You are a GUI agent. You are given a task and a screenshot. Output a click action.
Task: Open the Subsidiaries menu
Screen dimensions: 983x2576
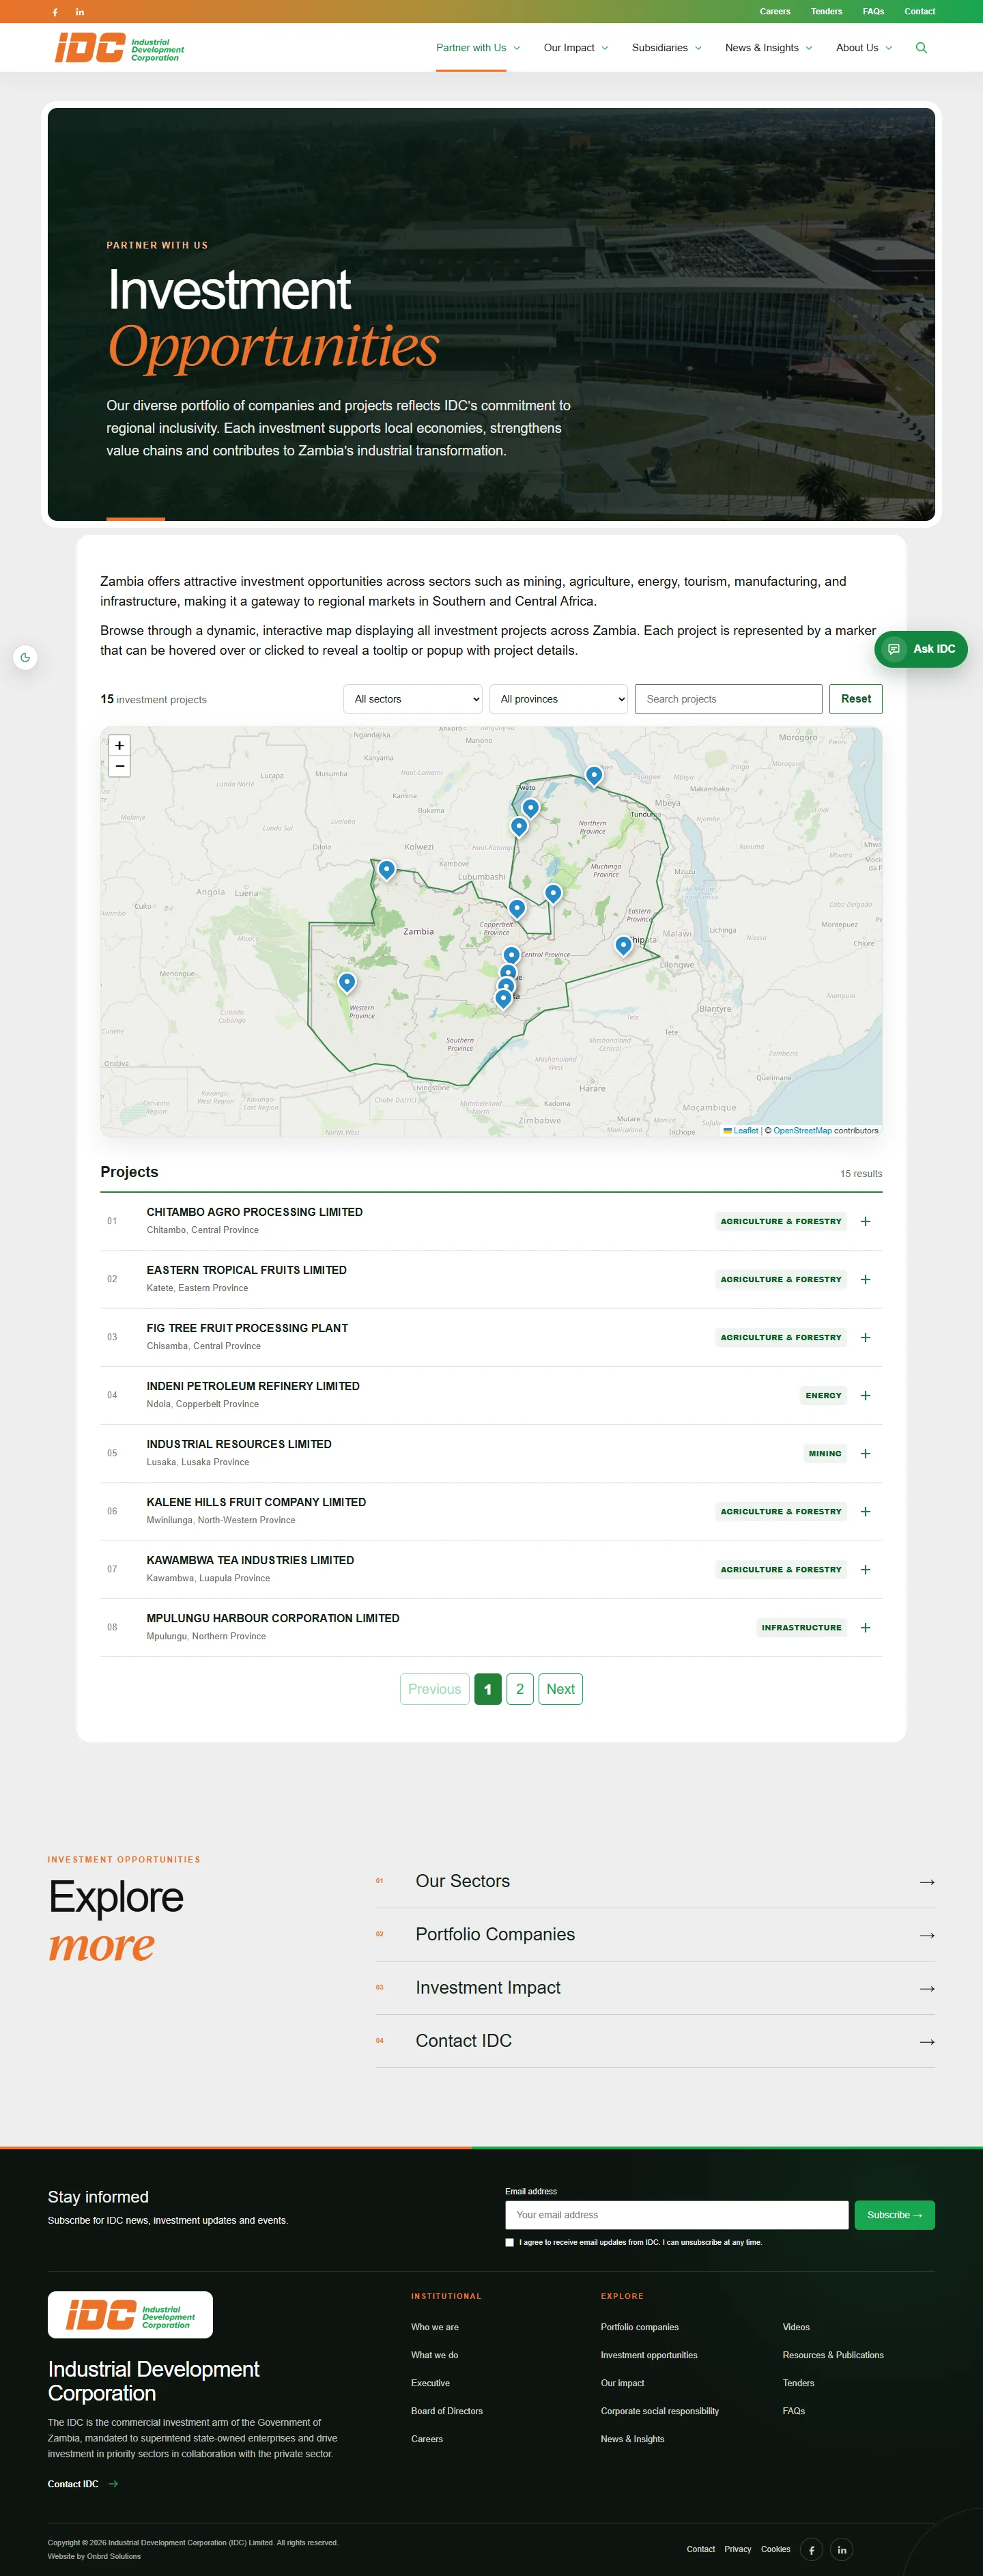(667, 48)
